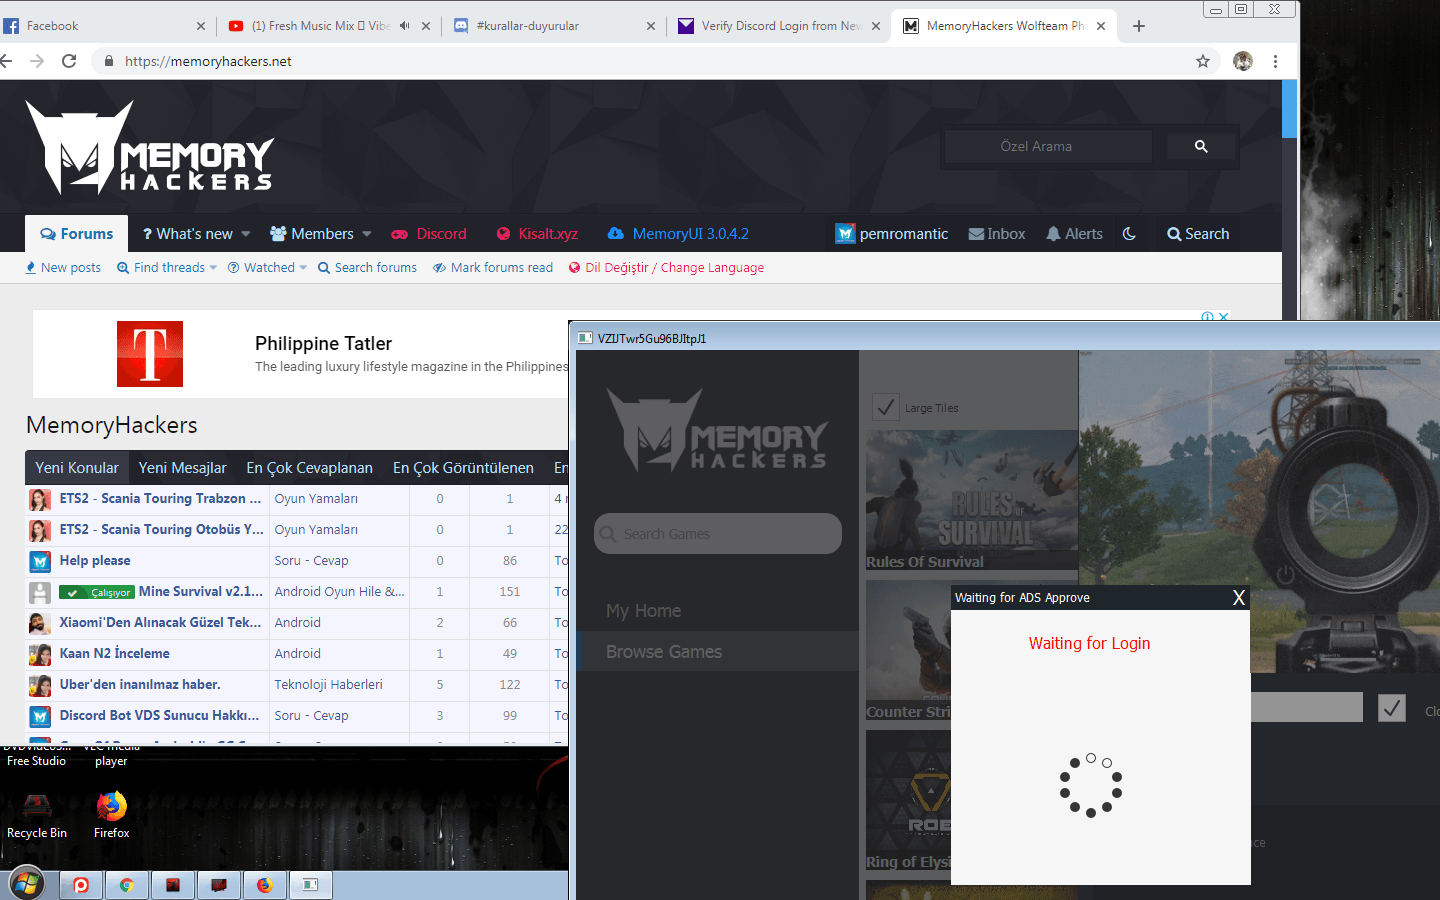
Task: Open the Kisalt.xyz link
Action: tap(537, 234)
